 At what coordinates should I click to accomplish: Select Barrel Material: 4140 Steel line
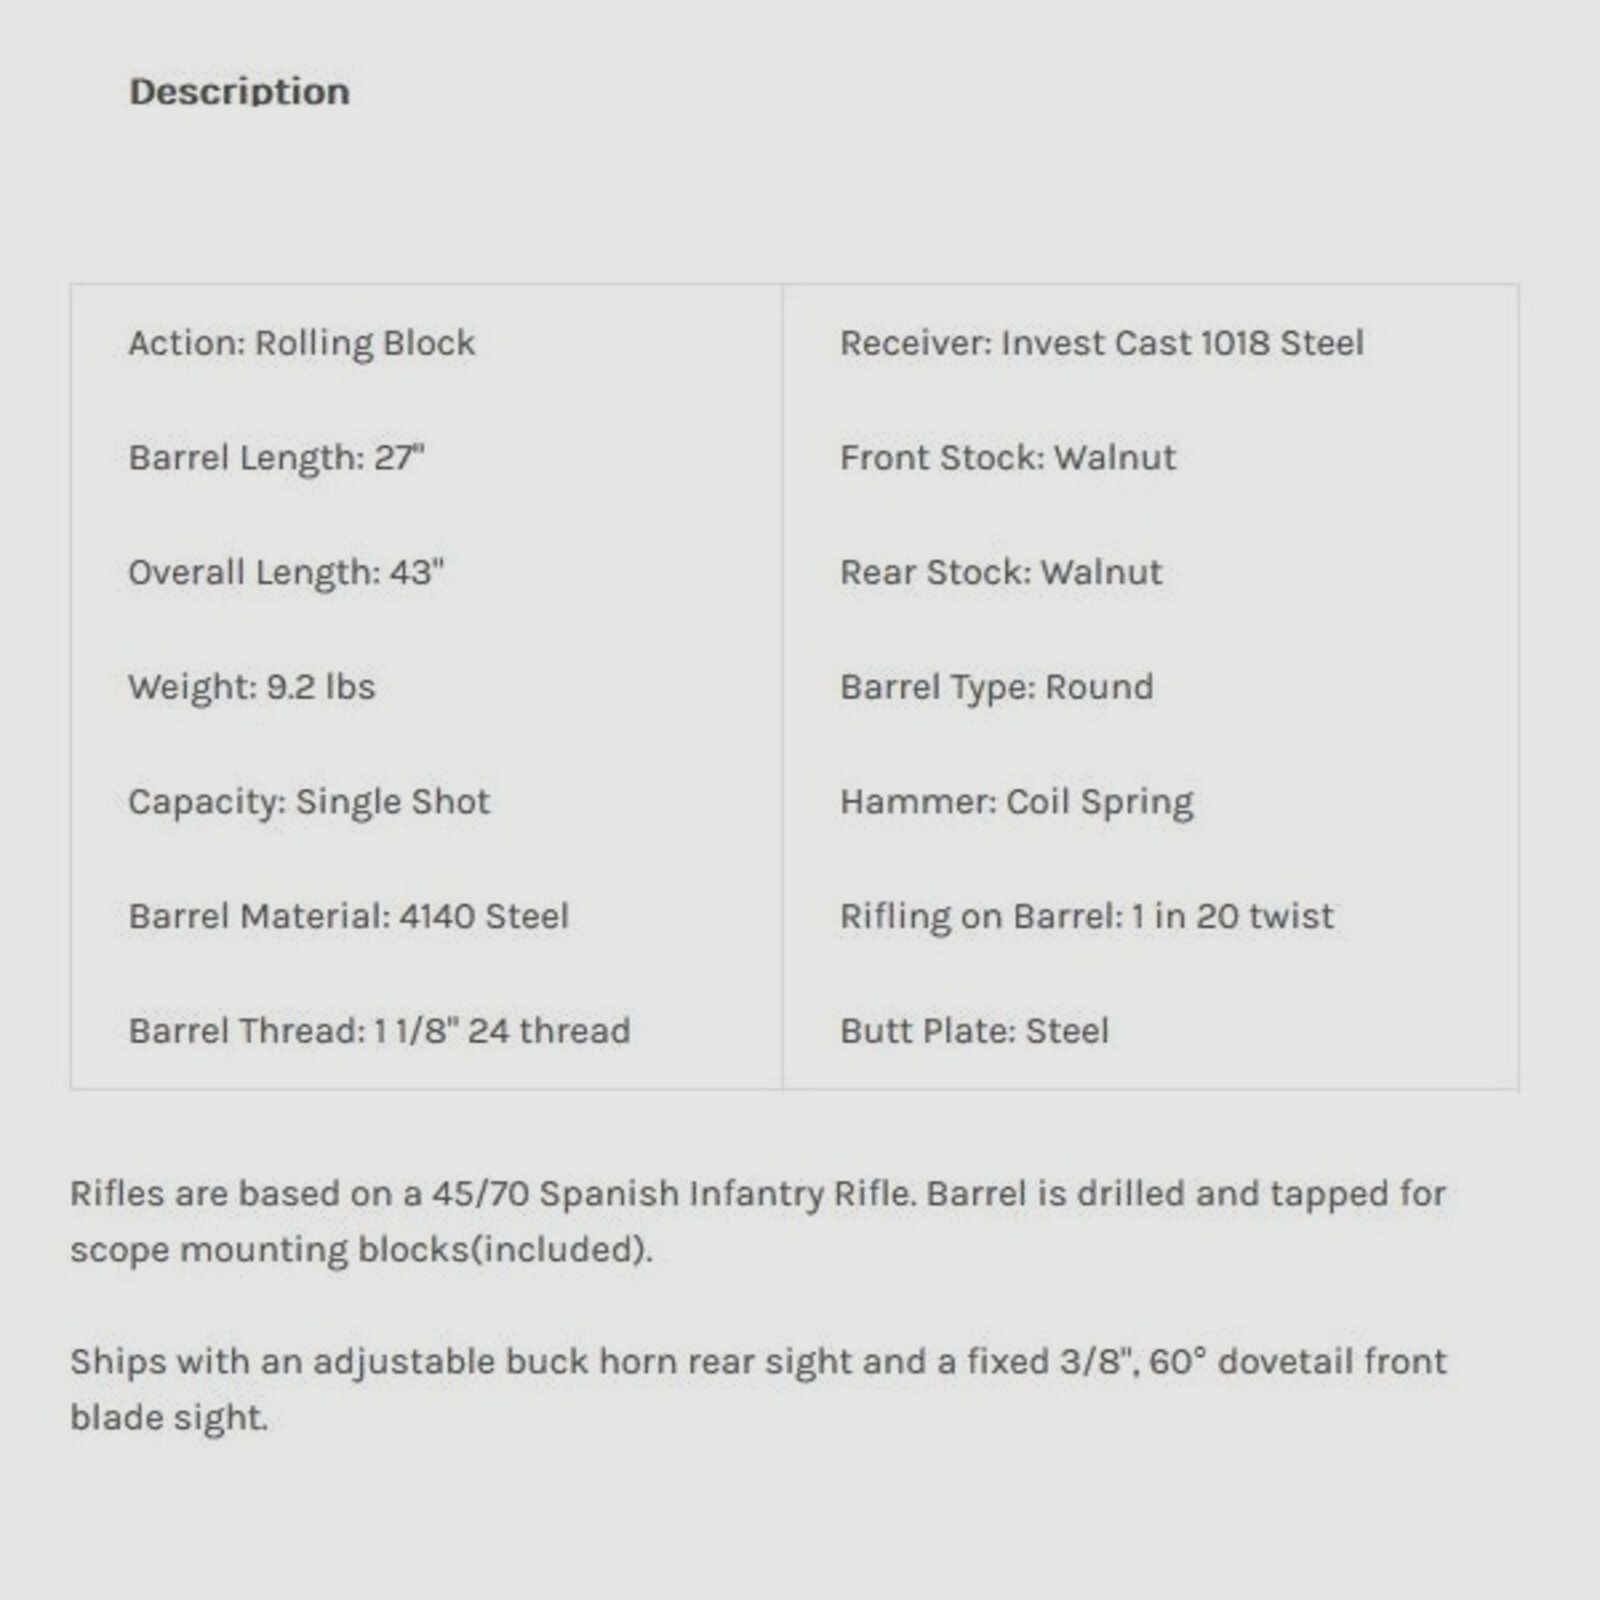(348, 916)
